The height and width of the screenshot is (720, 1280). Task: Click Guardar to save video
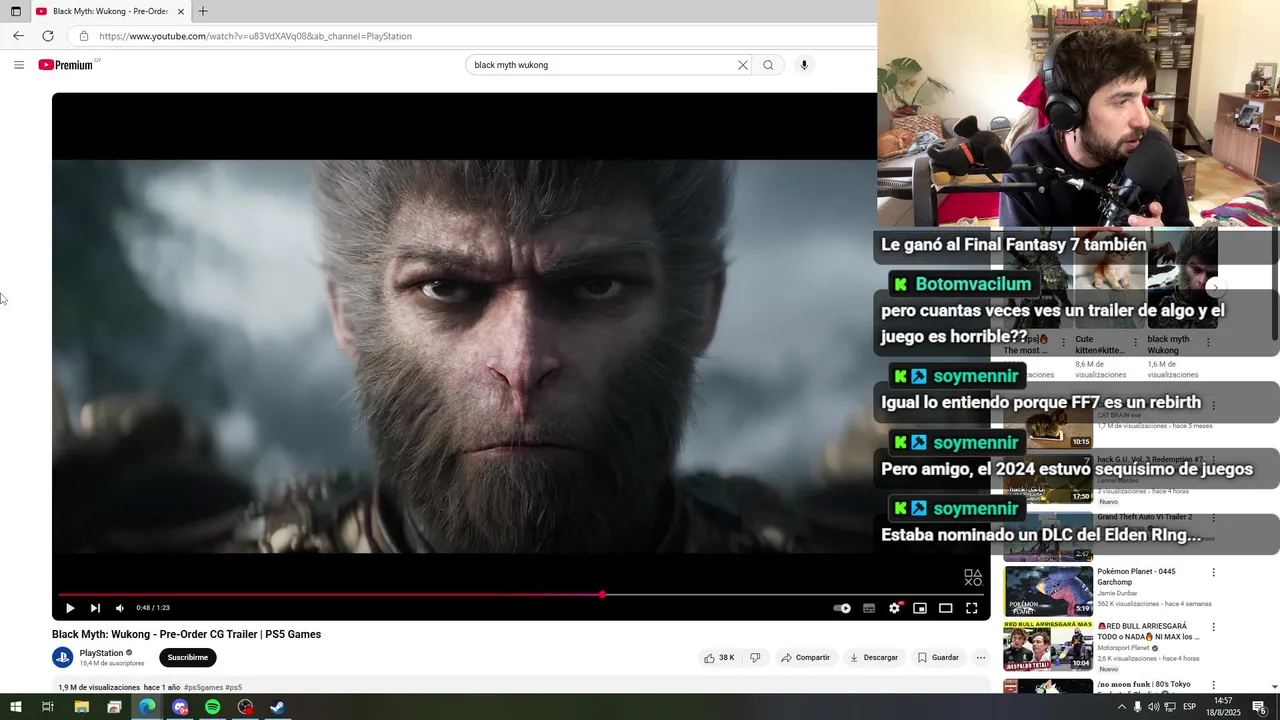pos(938,658)
